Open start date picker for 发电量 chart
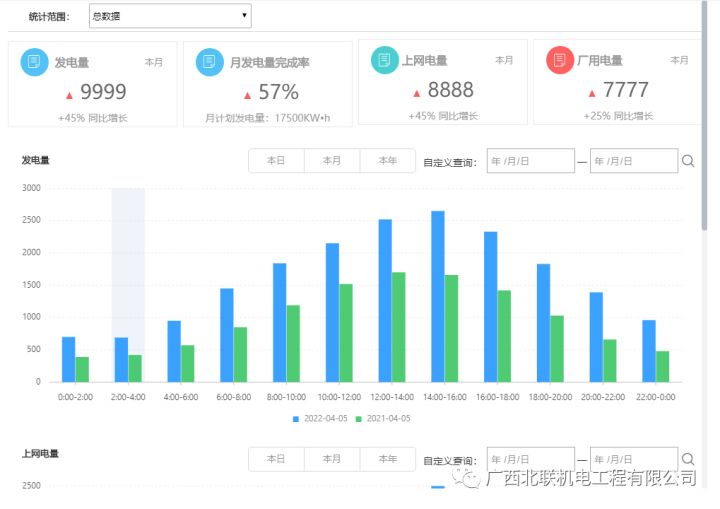Screen dimensions: 720x509 click(x=530, y=161)
